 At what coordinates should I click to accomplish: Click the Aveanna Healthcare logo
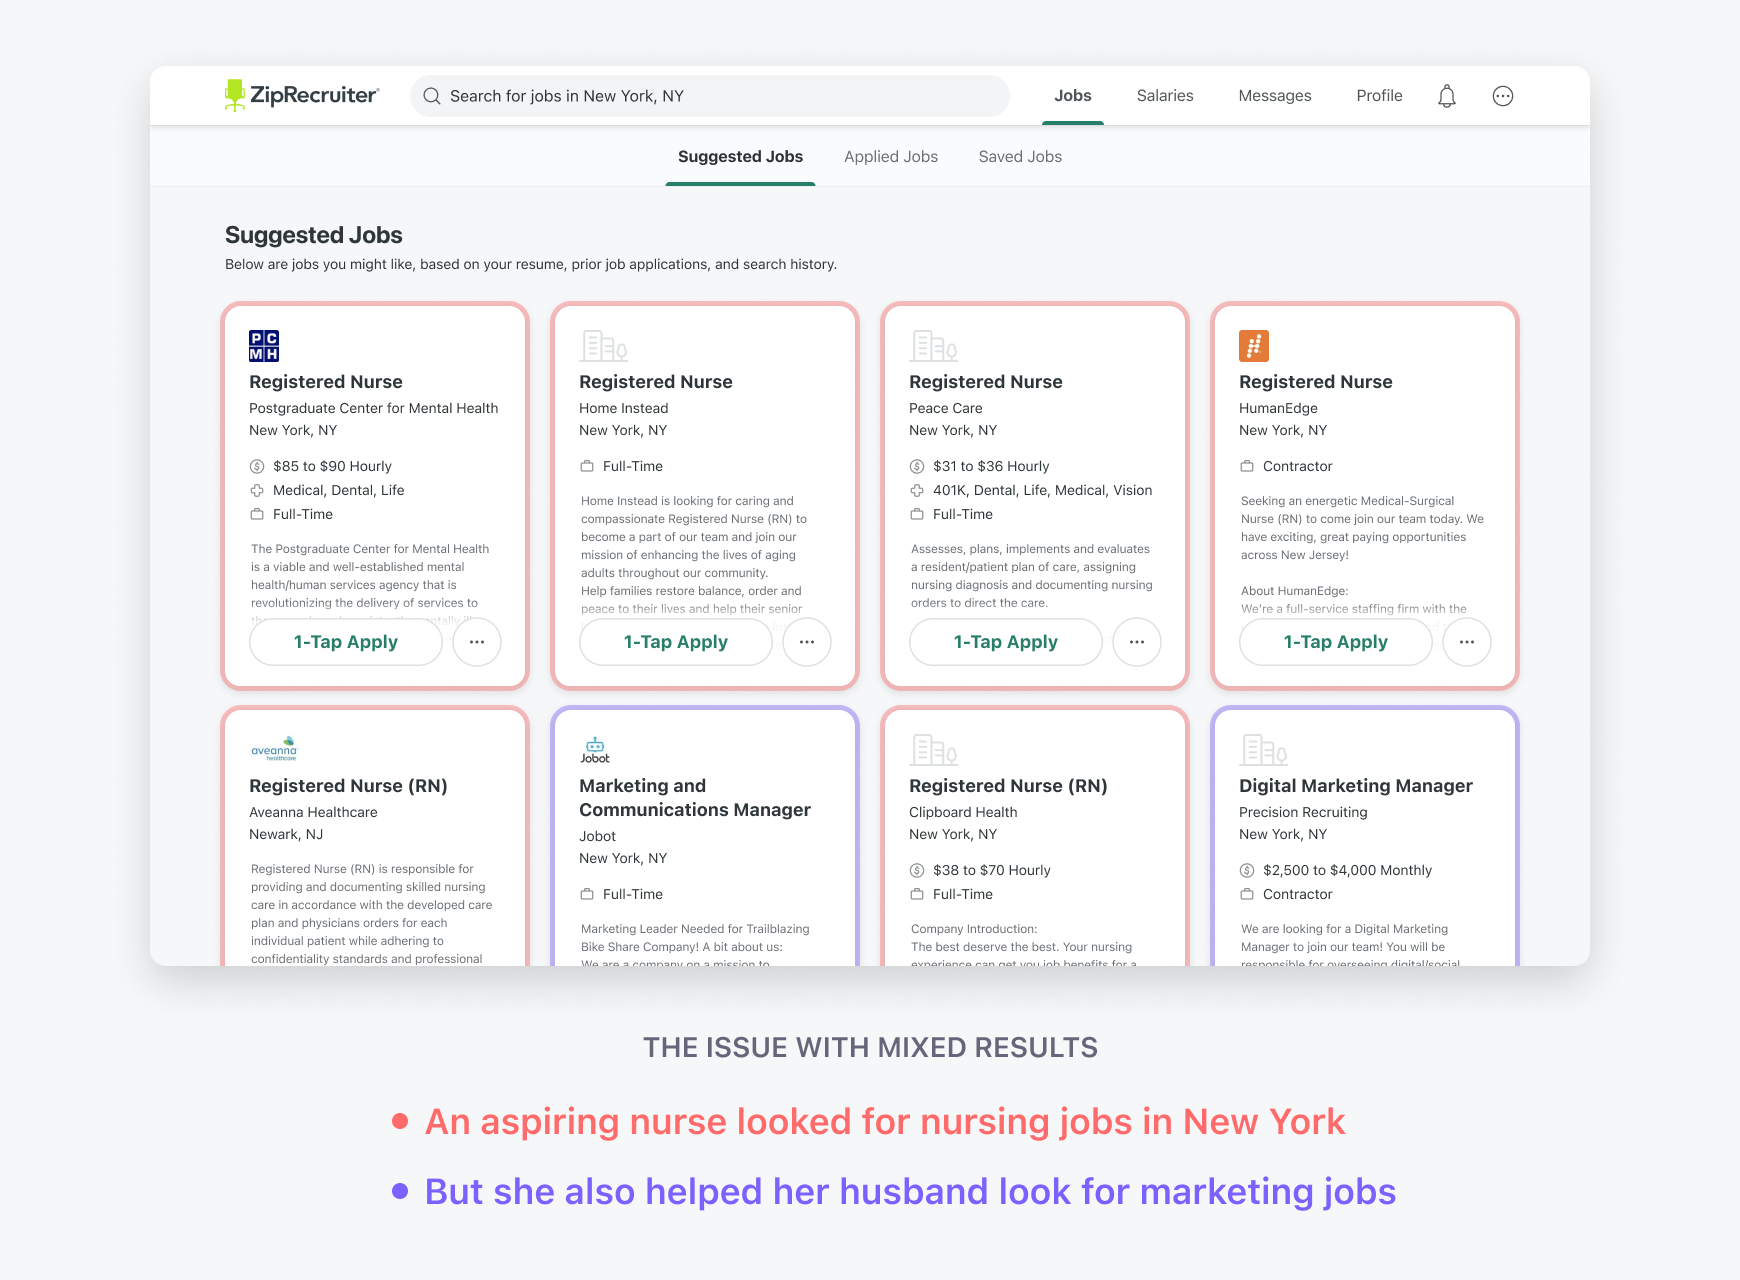[x=274, y=749]
